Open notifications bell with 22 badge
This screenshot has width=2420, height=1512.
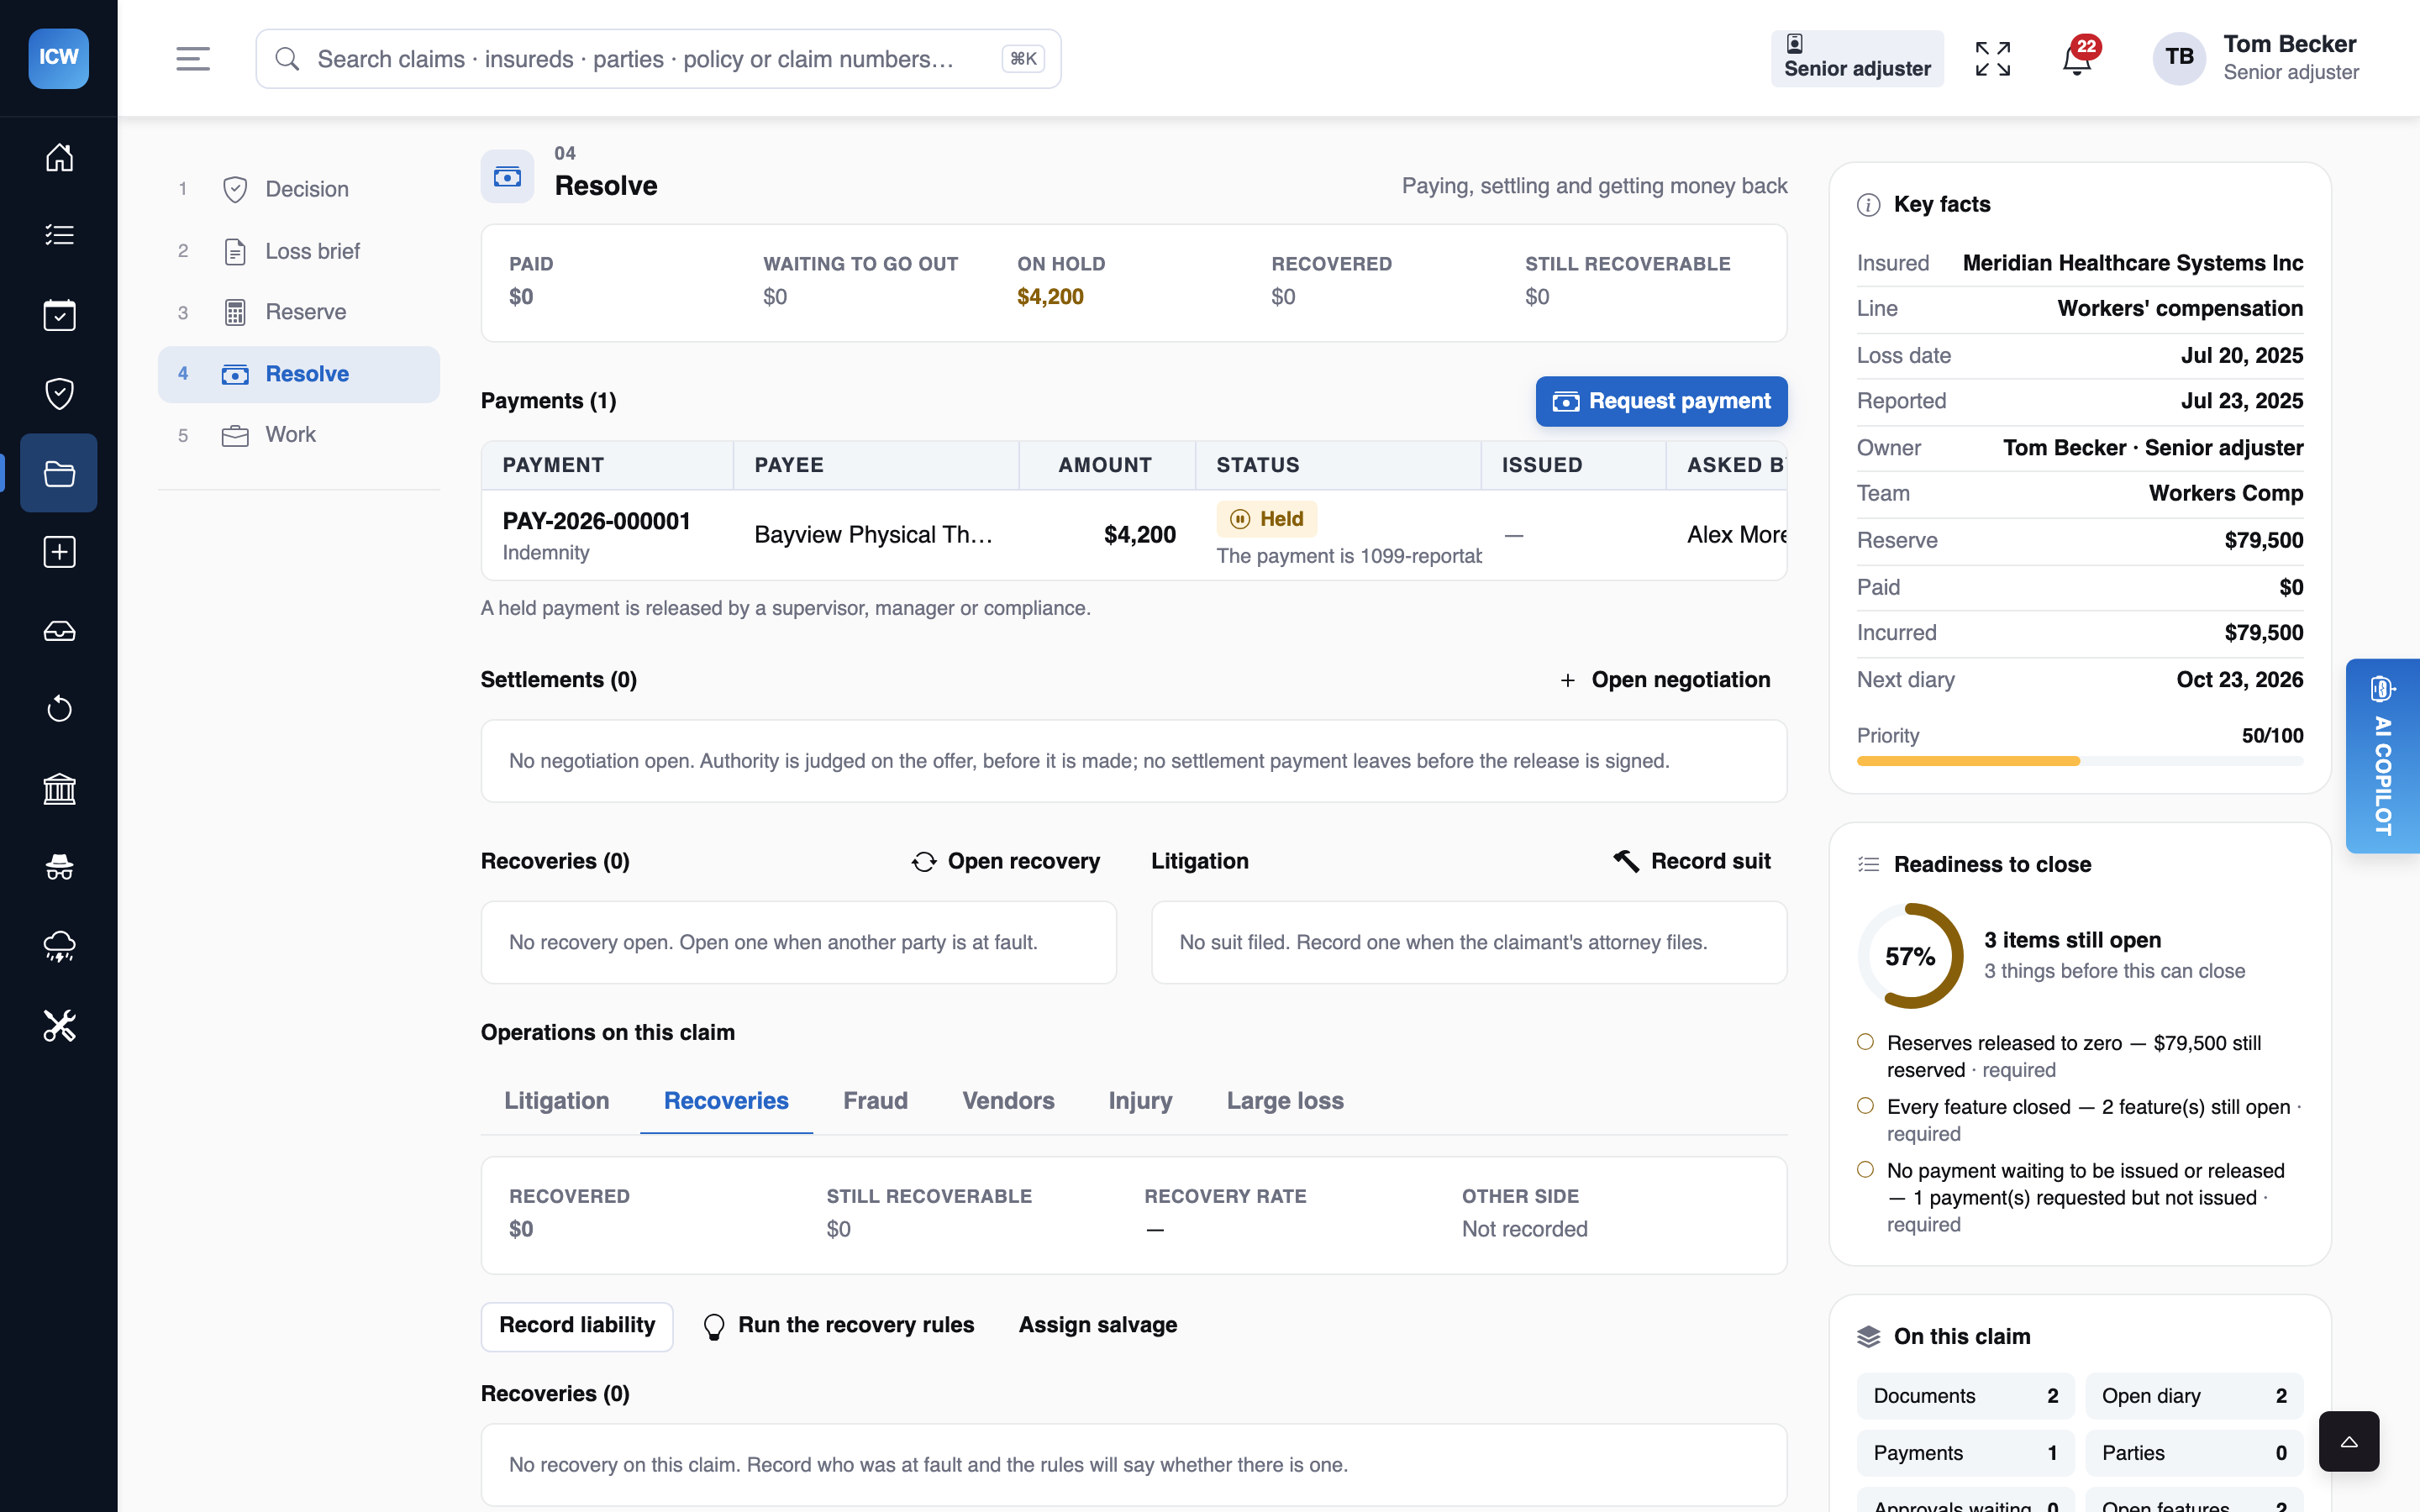[2078, 59]
